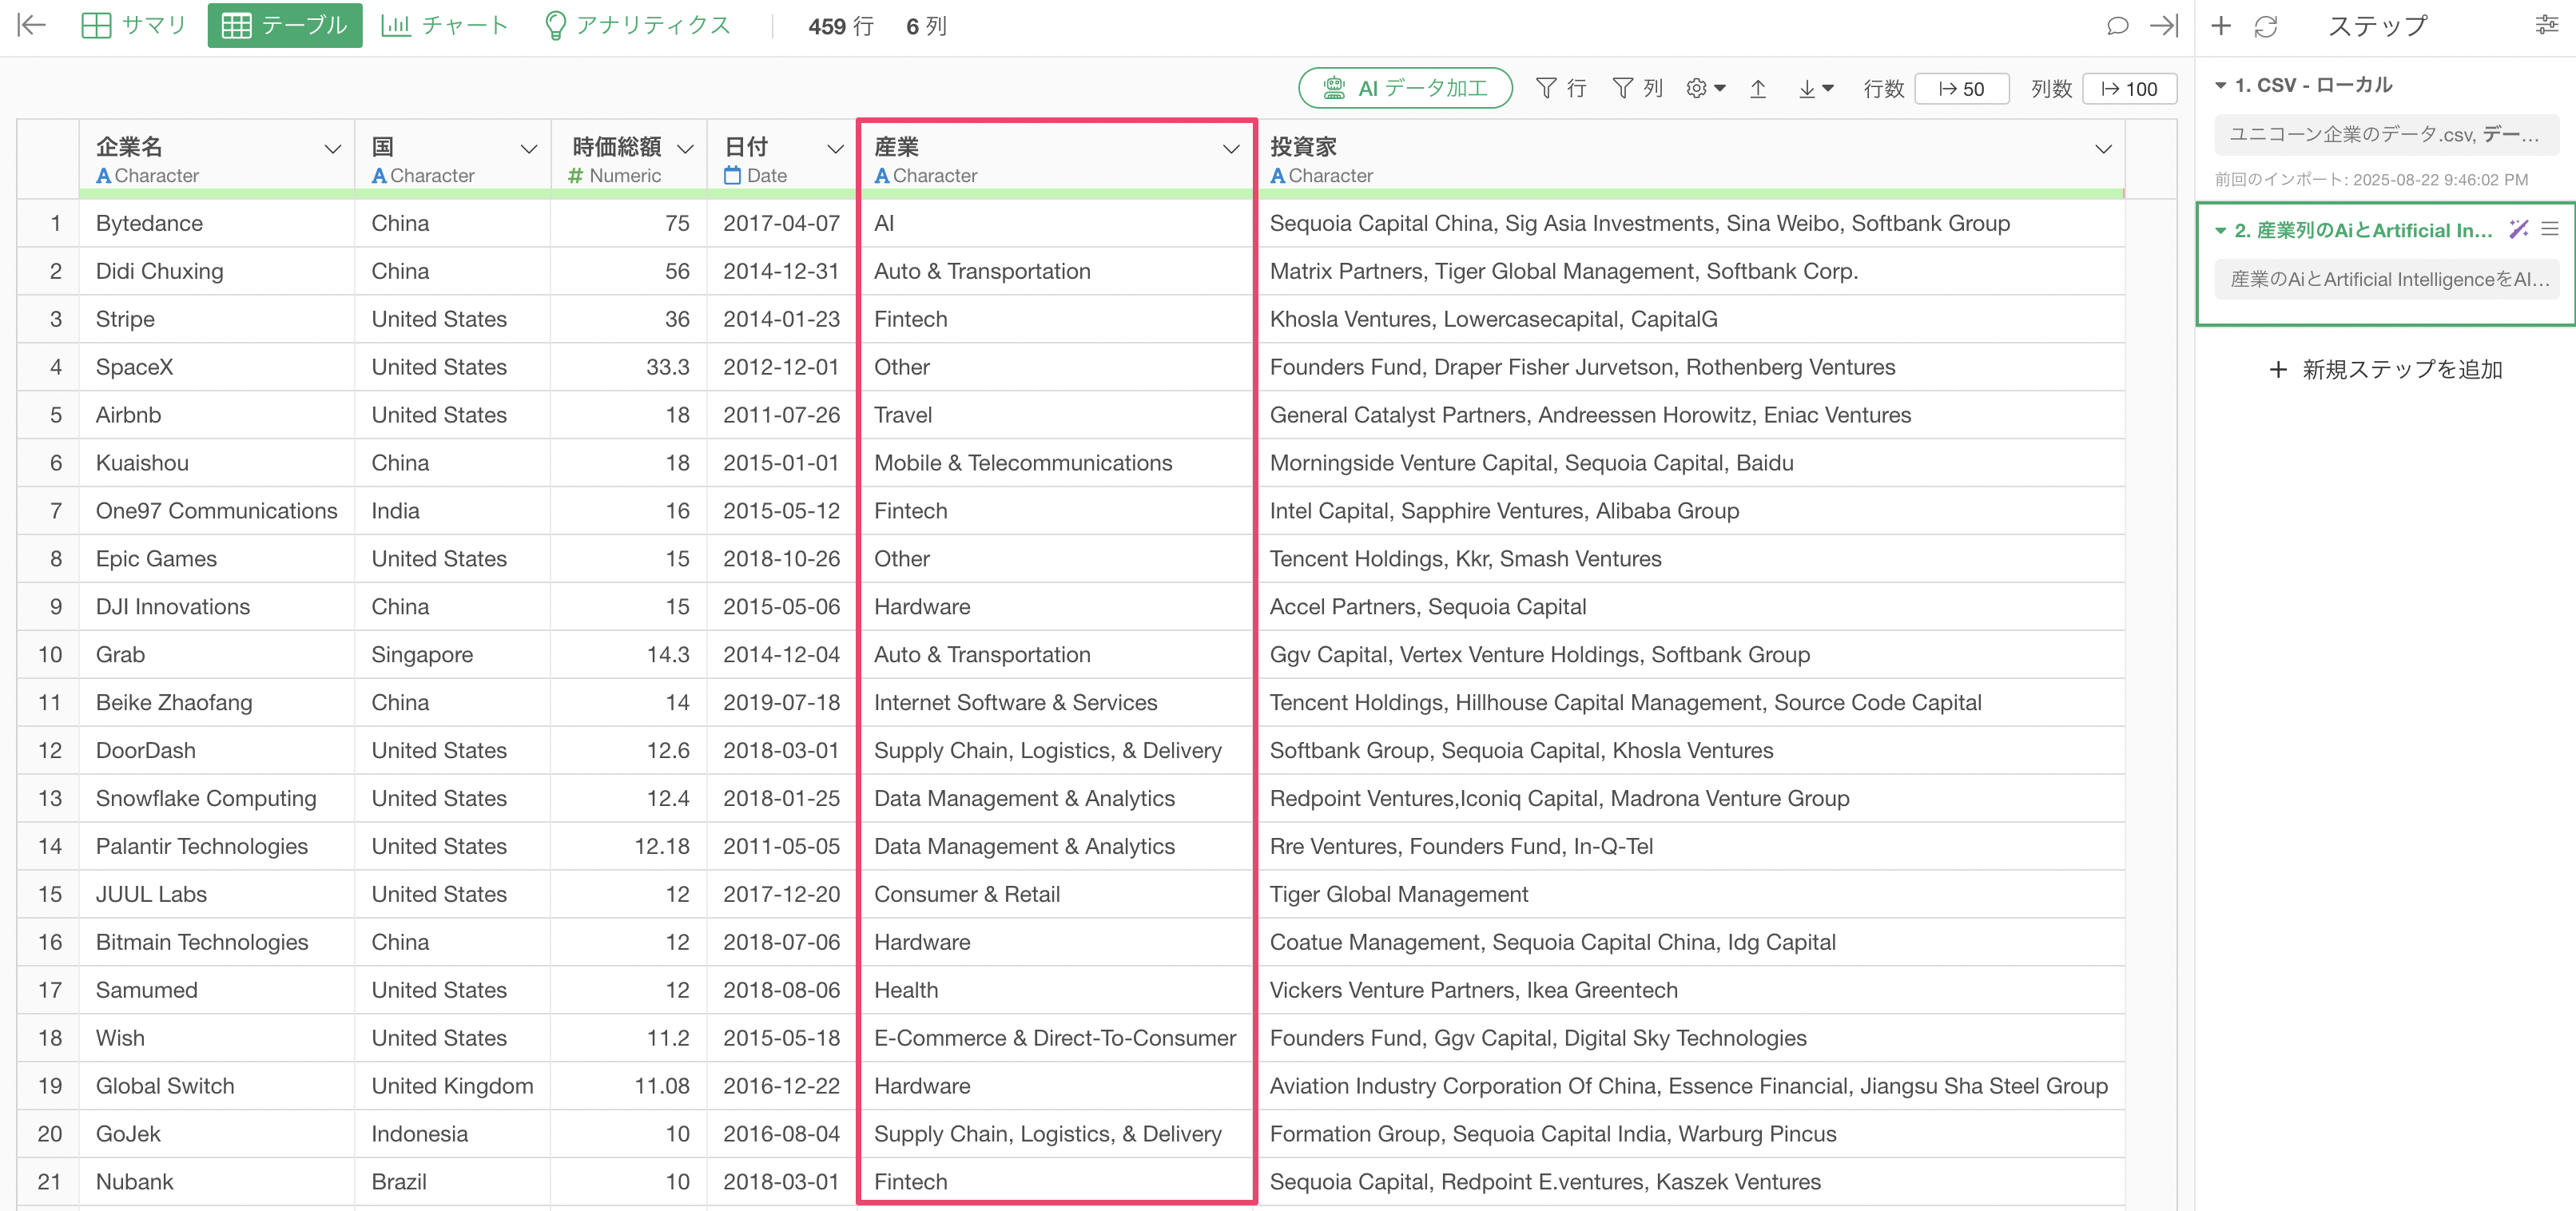Select the ユニコーン企業のデータ.csv source item
The height and width of the screenshot is (1211, 2576).
[2386, 134]
